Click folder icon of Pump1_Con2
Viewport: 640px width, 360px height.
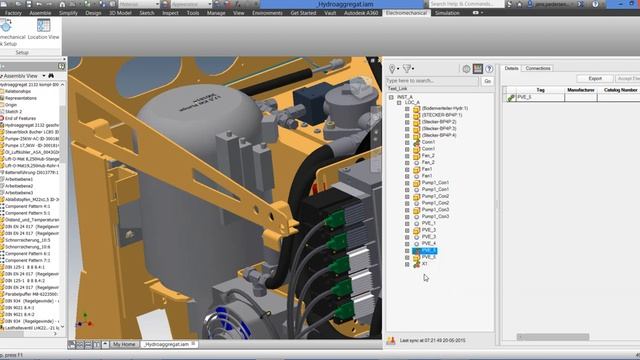coord(416,196)
